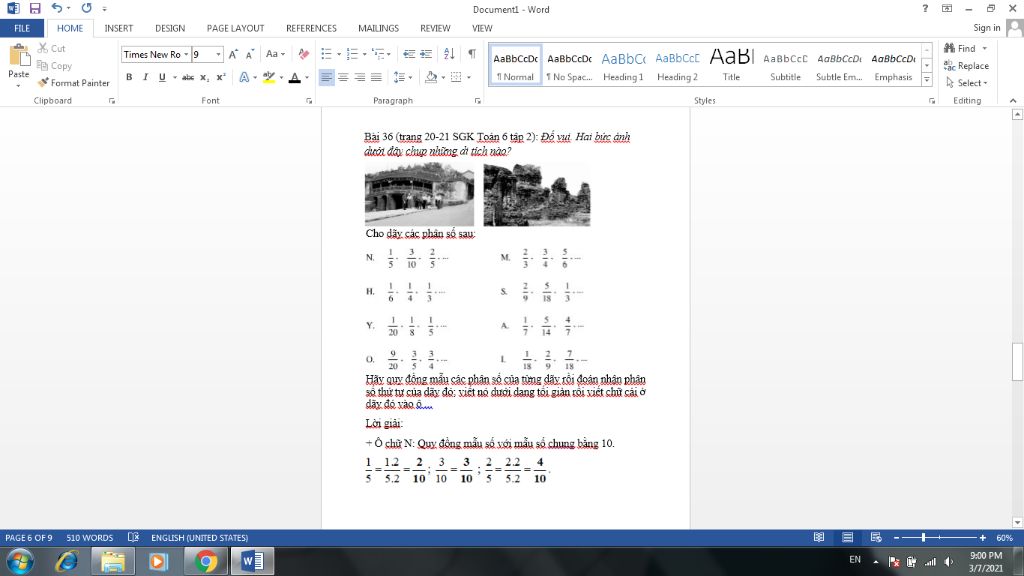
Task: Increase paragraph indent
Action: coord(426,54)
